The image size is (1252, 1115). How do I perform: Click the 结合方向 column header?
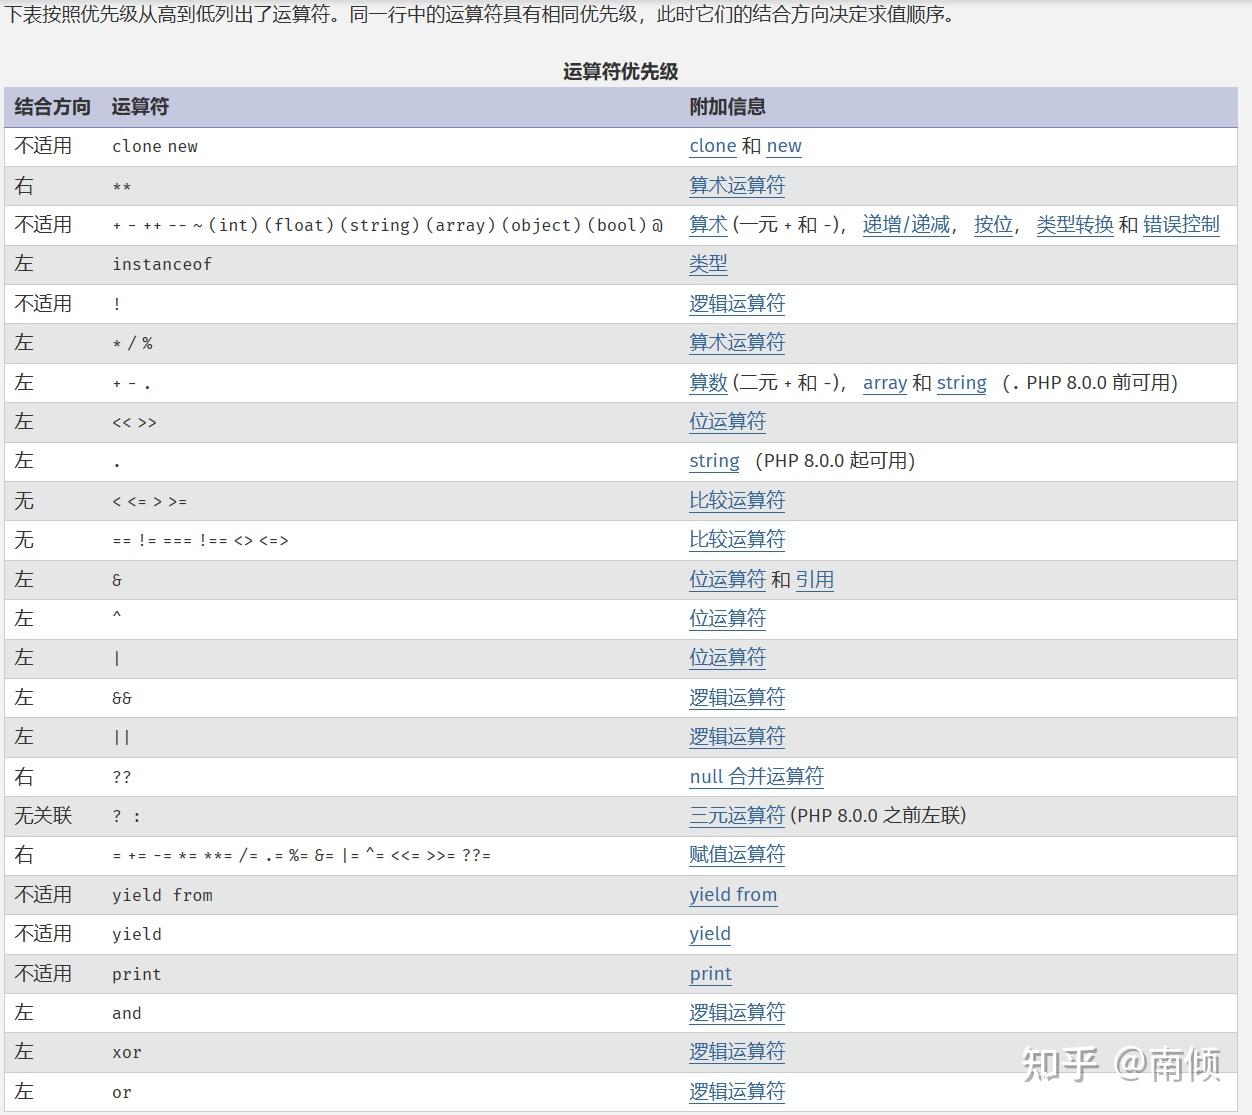click(x=53, y=107)
